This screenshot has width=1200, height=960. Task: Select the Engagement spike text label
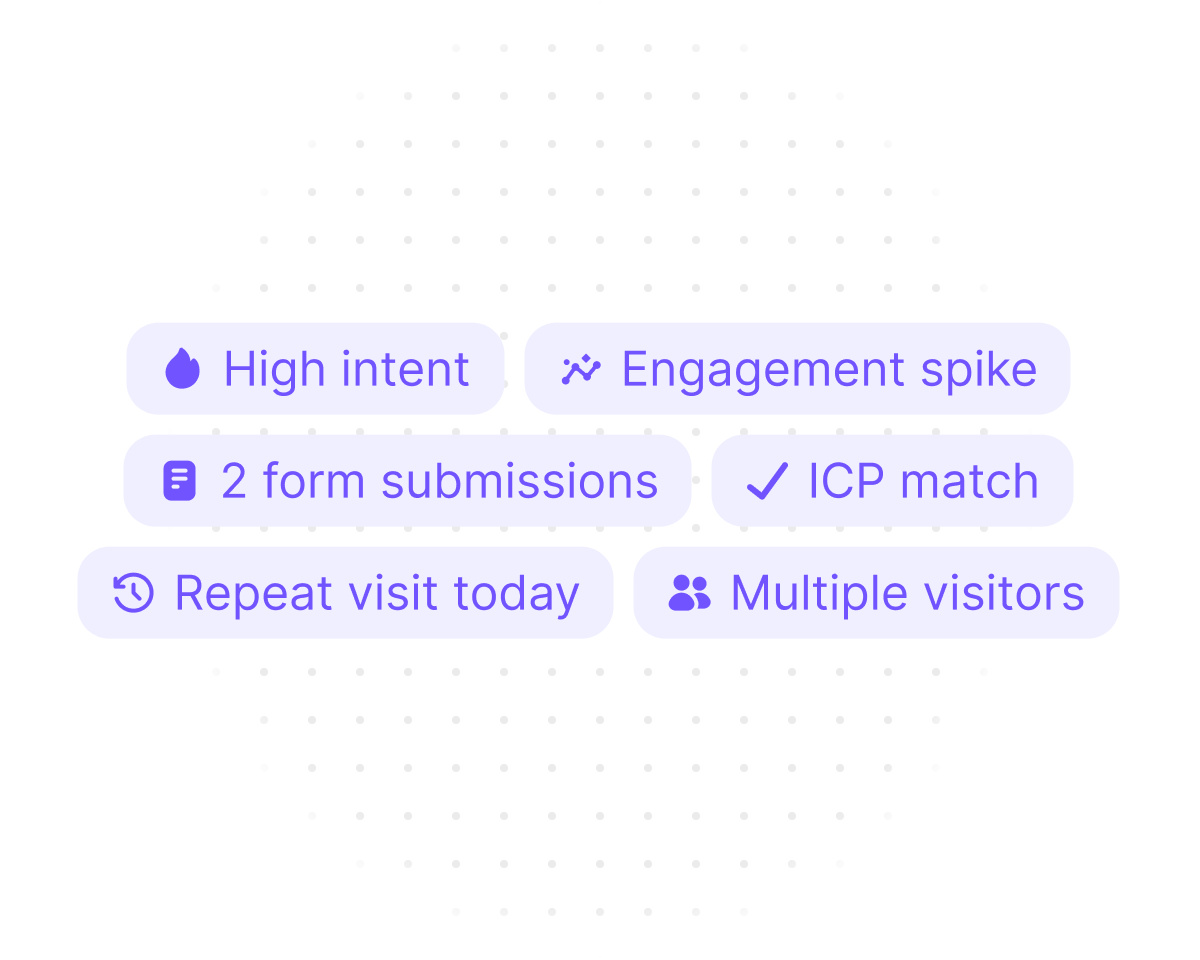coord(829,369)
